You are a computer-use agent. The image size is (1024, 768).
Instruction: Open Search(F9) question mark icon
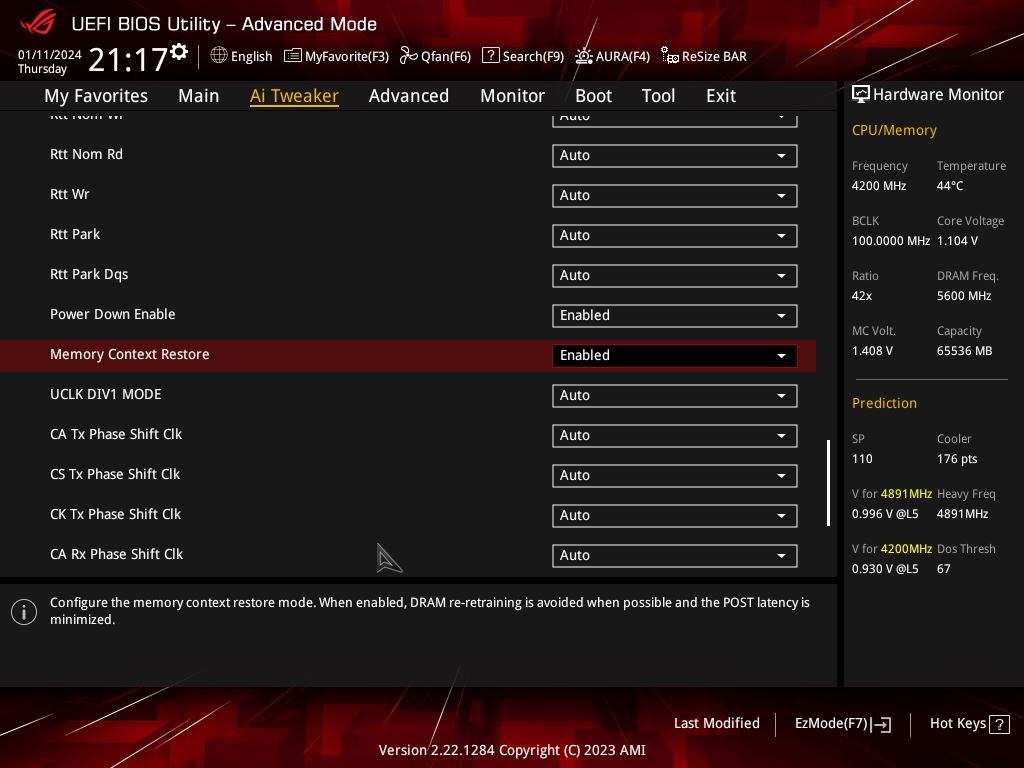tap(490, 56)
